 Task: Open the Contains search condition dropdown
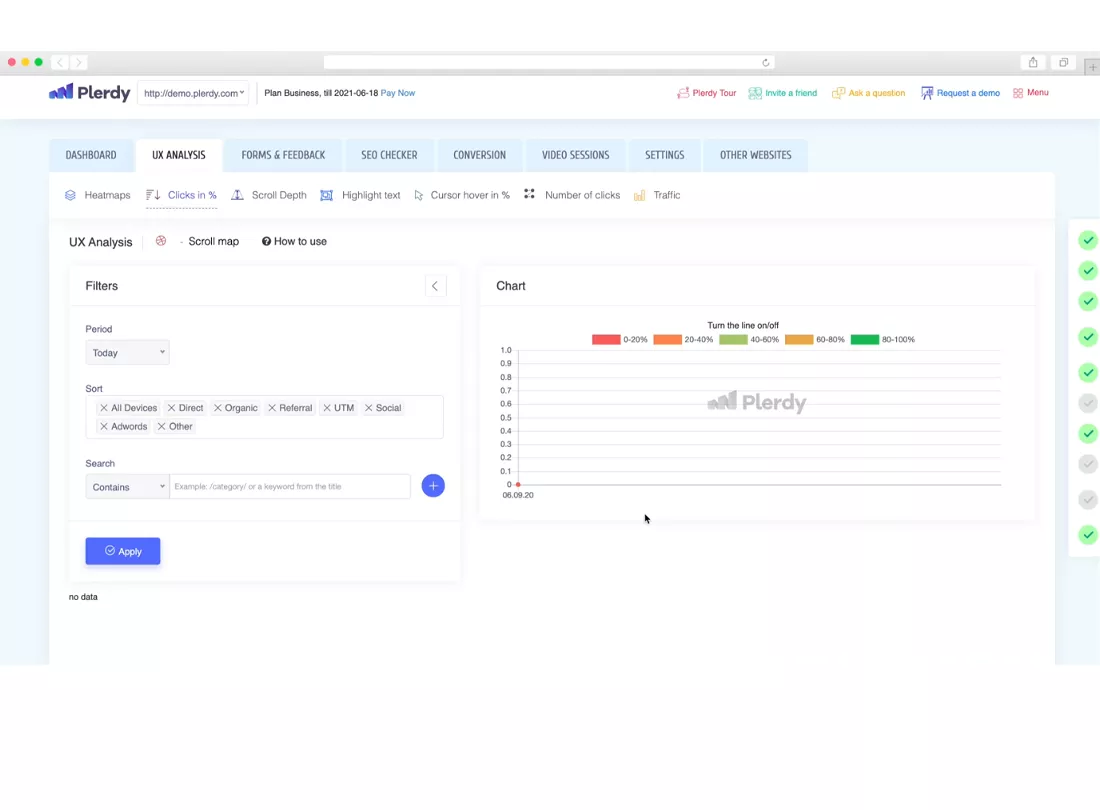(x=127, y=487)
